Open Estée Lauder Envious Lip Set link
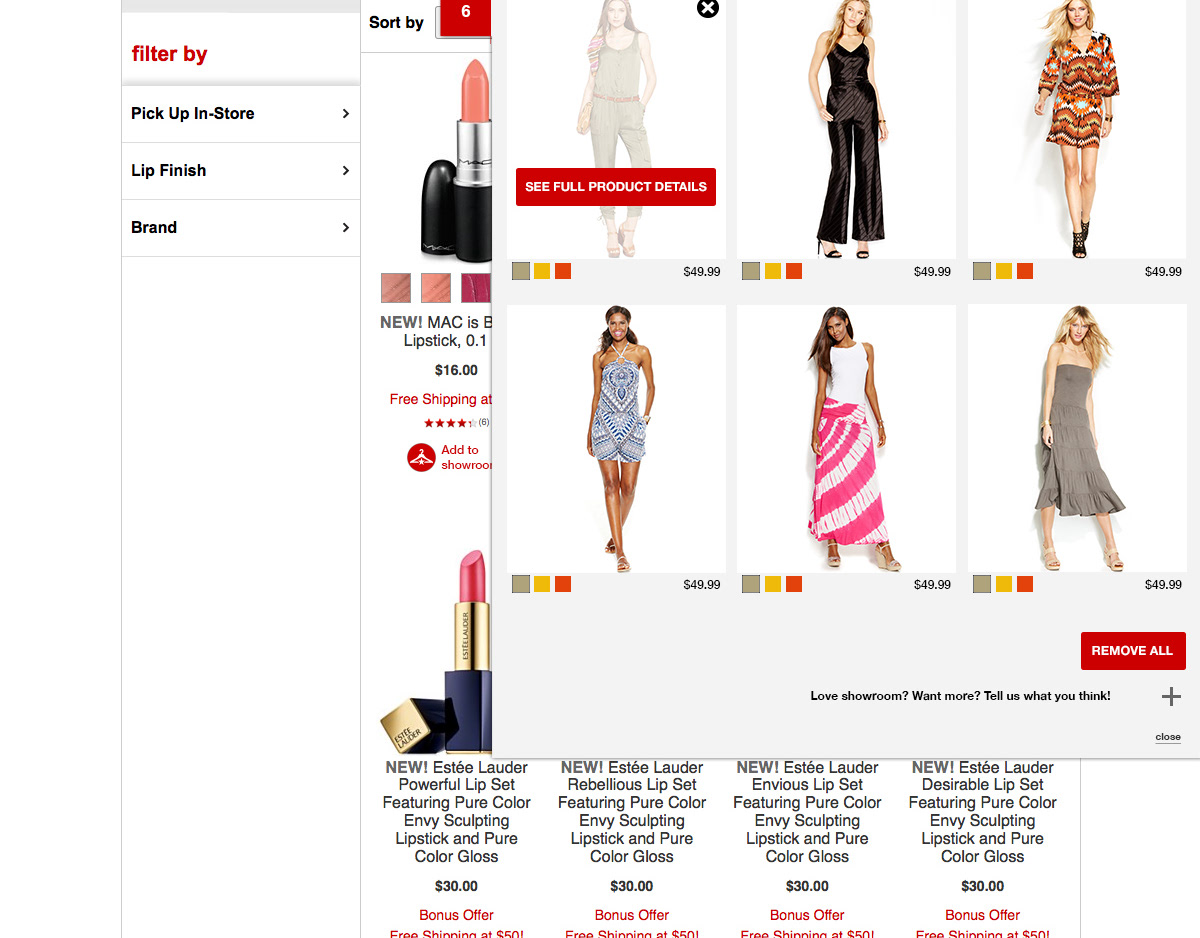This screenshot has height=938, width=1200. click(x=807, y=812)
